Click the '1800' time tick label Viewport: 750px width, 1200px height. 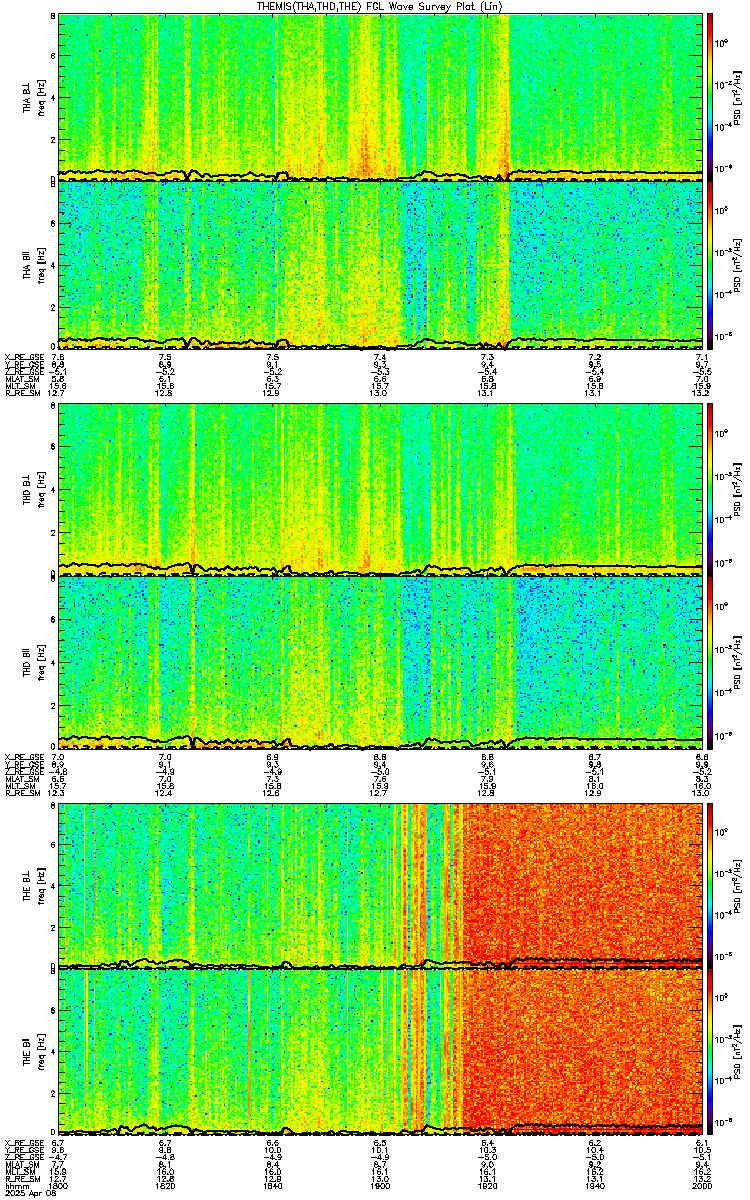[58, 1185]
